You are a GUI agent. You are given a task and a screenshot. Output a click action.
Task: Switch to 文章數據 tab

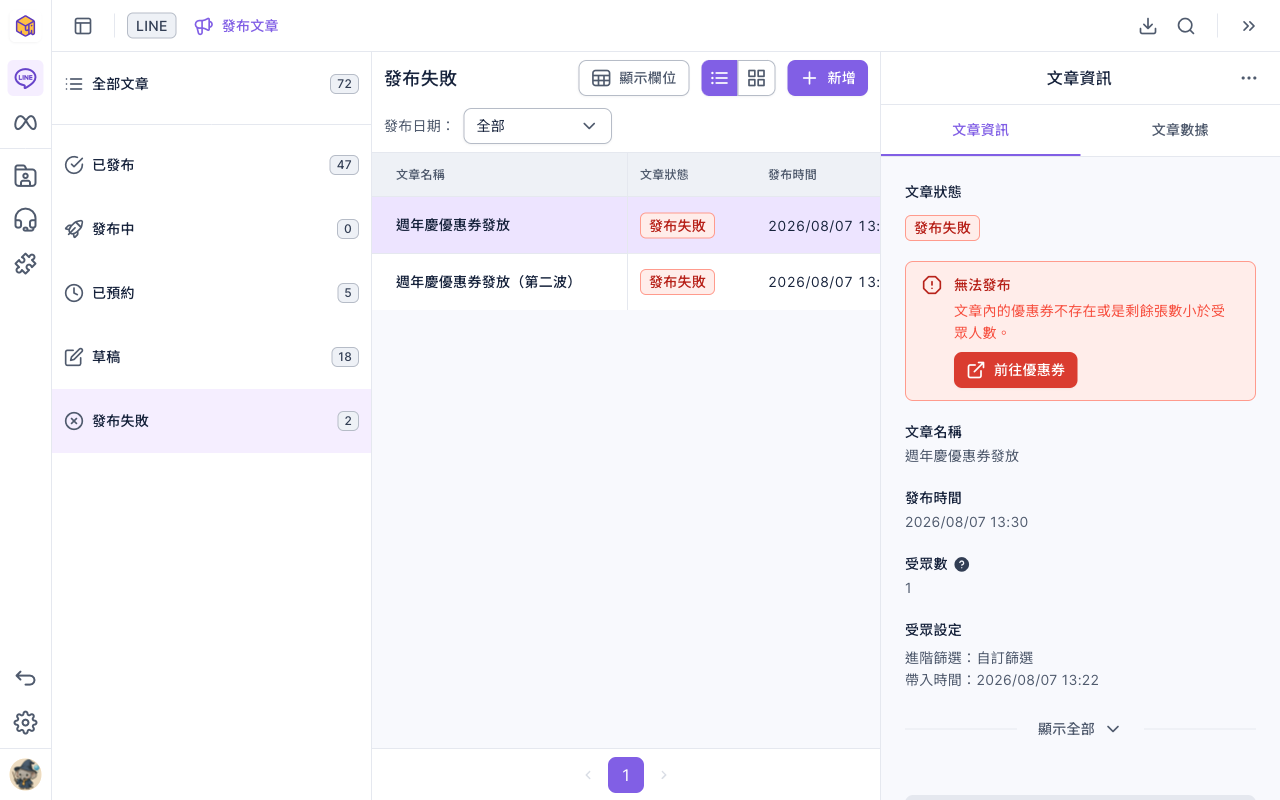point(1180,130)
